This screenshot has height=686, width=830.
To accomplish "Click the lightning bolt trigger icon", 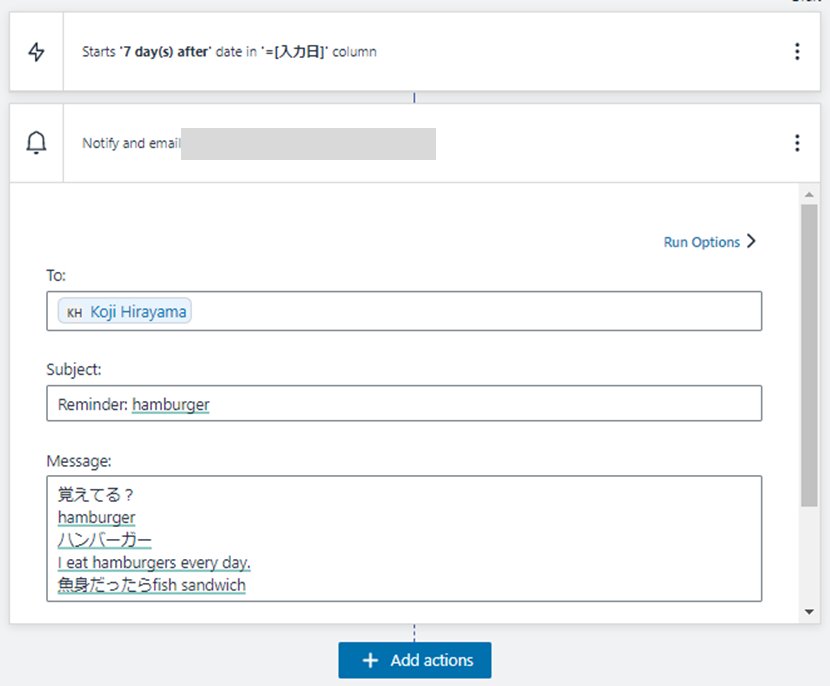I will [x=36, y=52].
